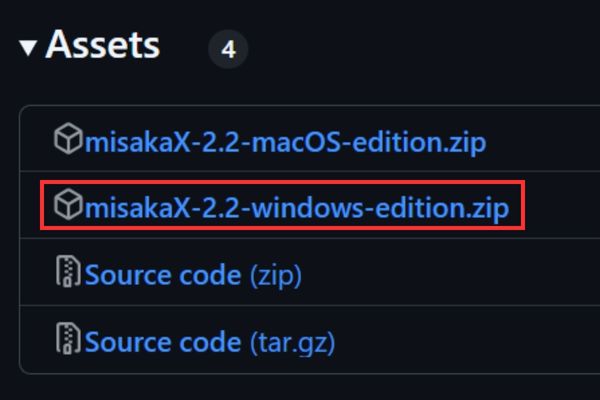
Task: Click zip file icon beside Source code (zip)
Action: 68,273
